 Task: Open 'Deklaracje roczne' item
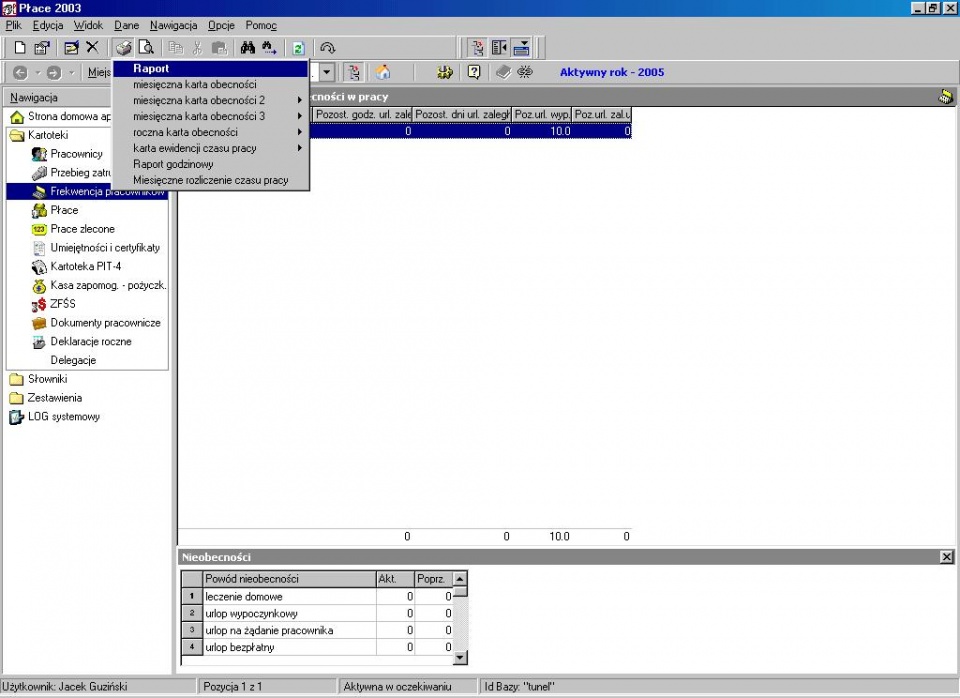point(82,342)
